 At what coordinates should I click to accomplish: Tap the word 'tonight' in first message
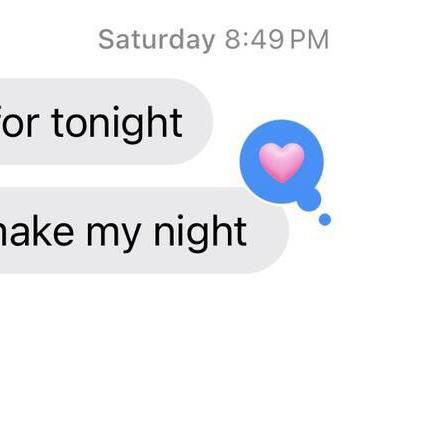pyautogui.click(x=117, y=124)
